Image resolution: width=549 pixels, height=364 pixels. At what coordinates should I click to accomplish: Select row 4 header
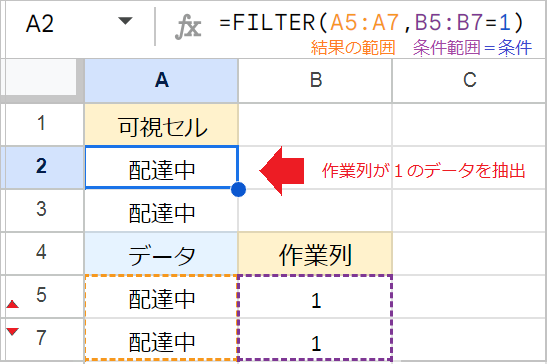[42, 253]
